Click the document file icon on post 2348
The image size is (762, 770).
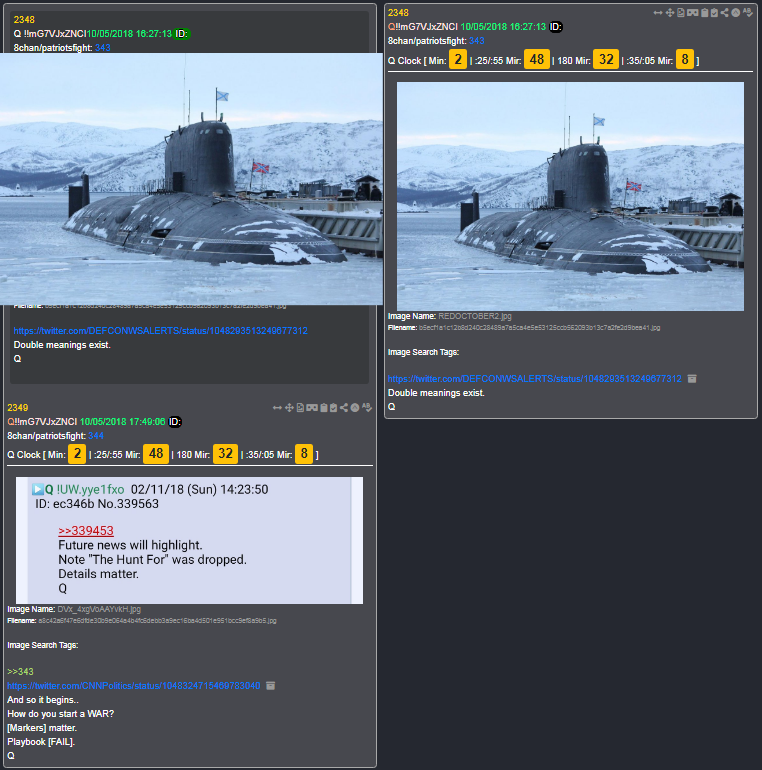681,13
